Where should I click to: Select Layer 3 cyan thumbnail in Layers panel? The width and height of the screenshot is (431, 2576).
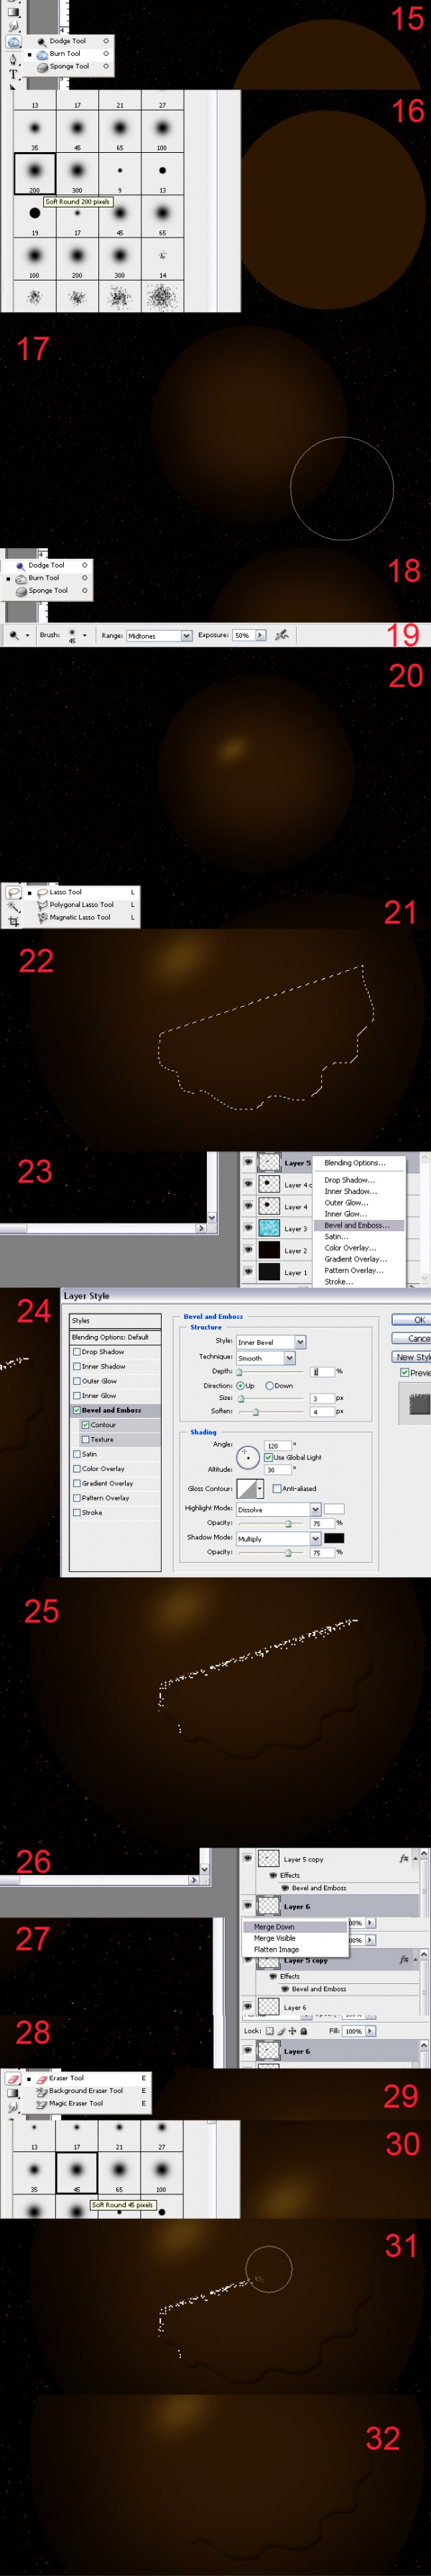[269, 1228]
